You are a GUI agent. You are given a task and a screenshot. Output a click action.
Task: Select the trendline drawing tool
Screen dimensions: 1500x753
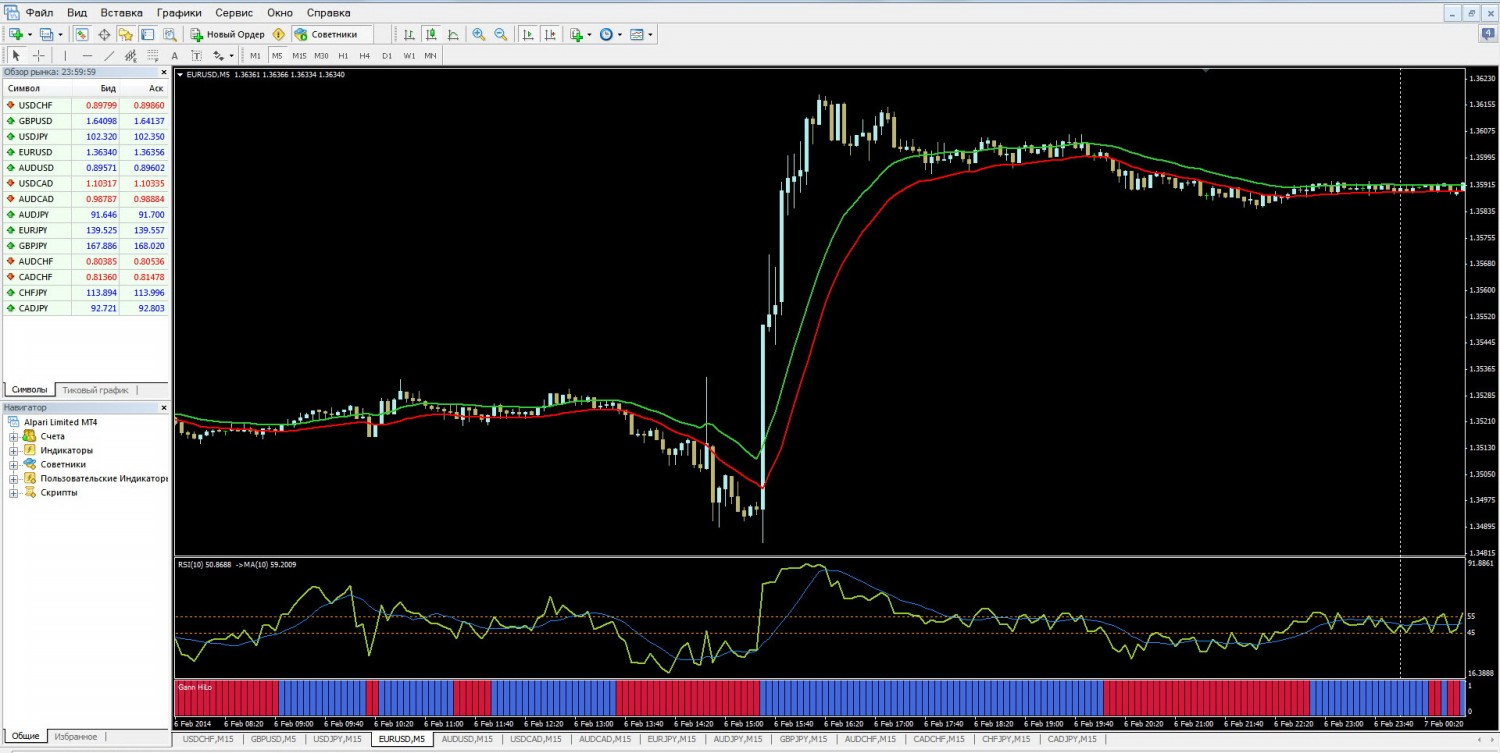(109, 55)
